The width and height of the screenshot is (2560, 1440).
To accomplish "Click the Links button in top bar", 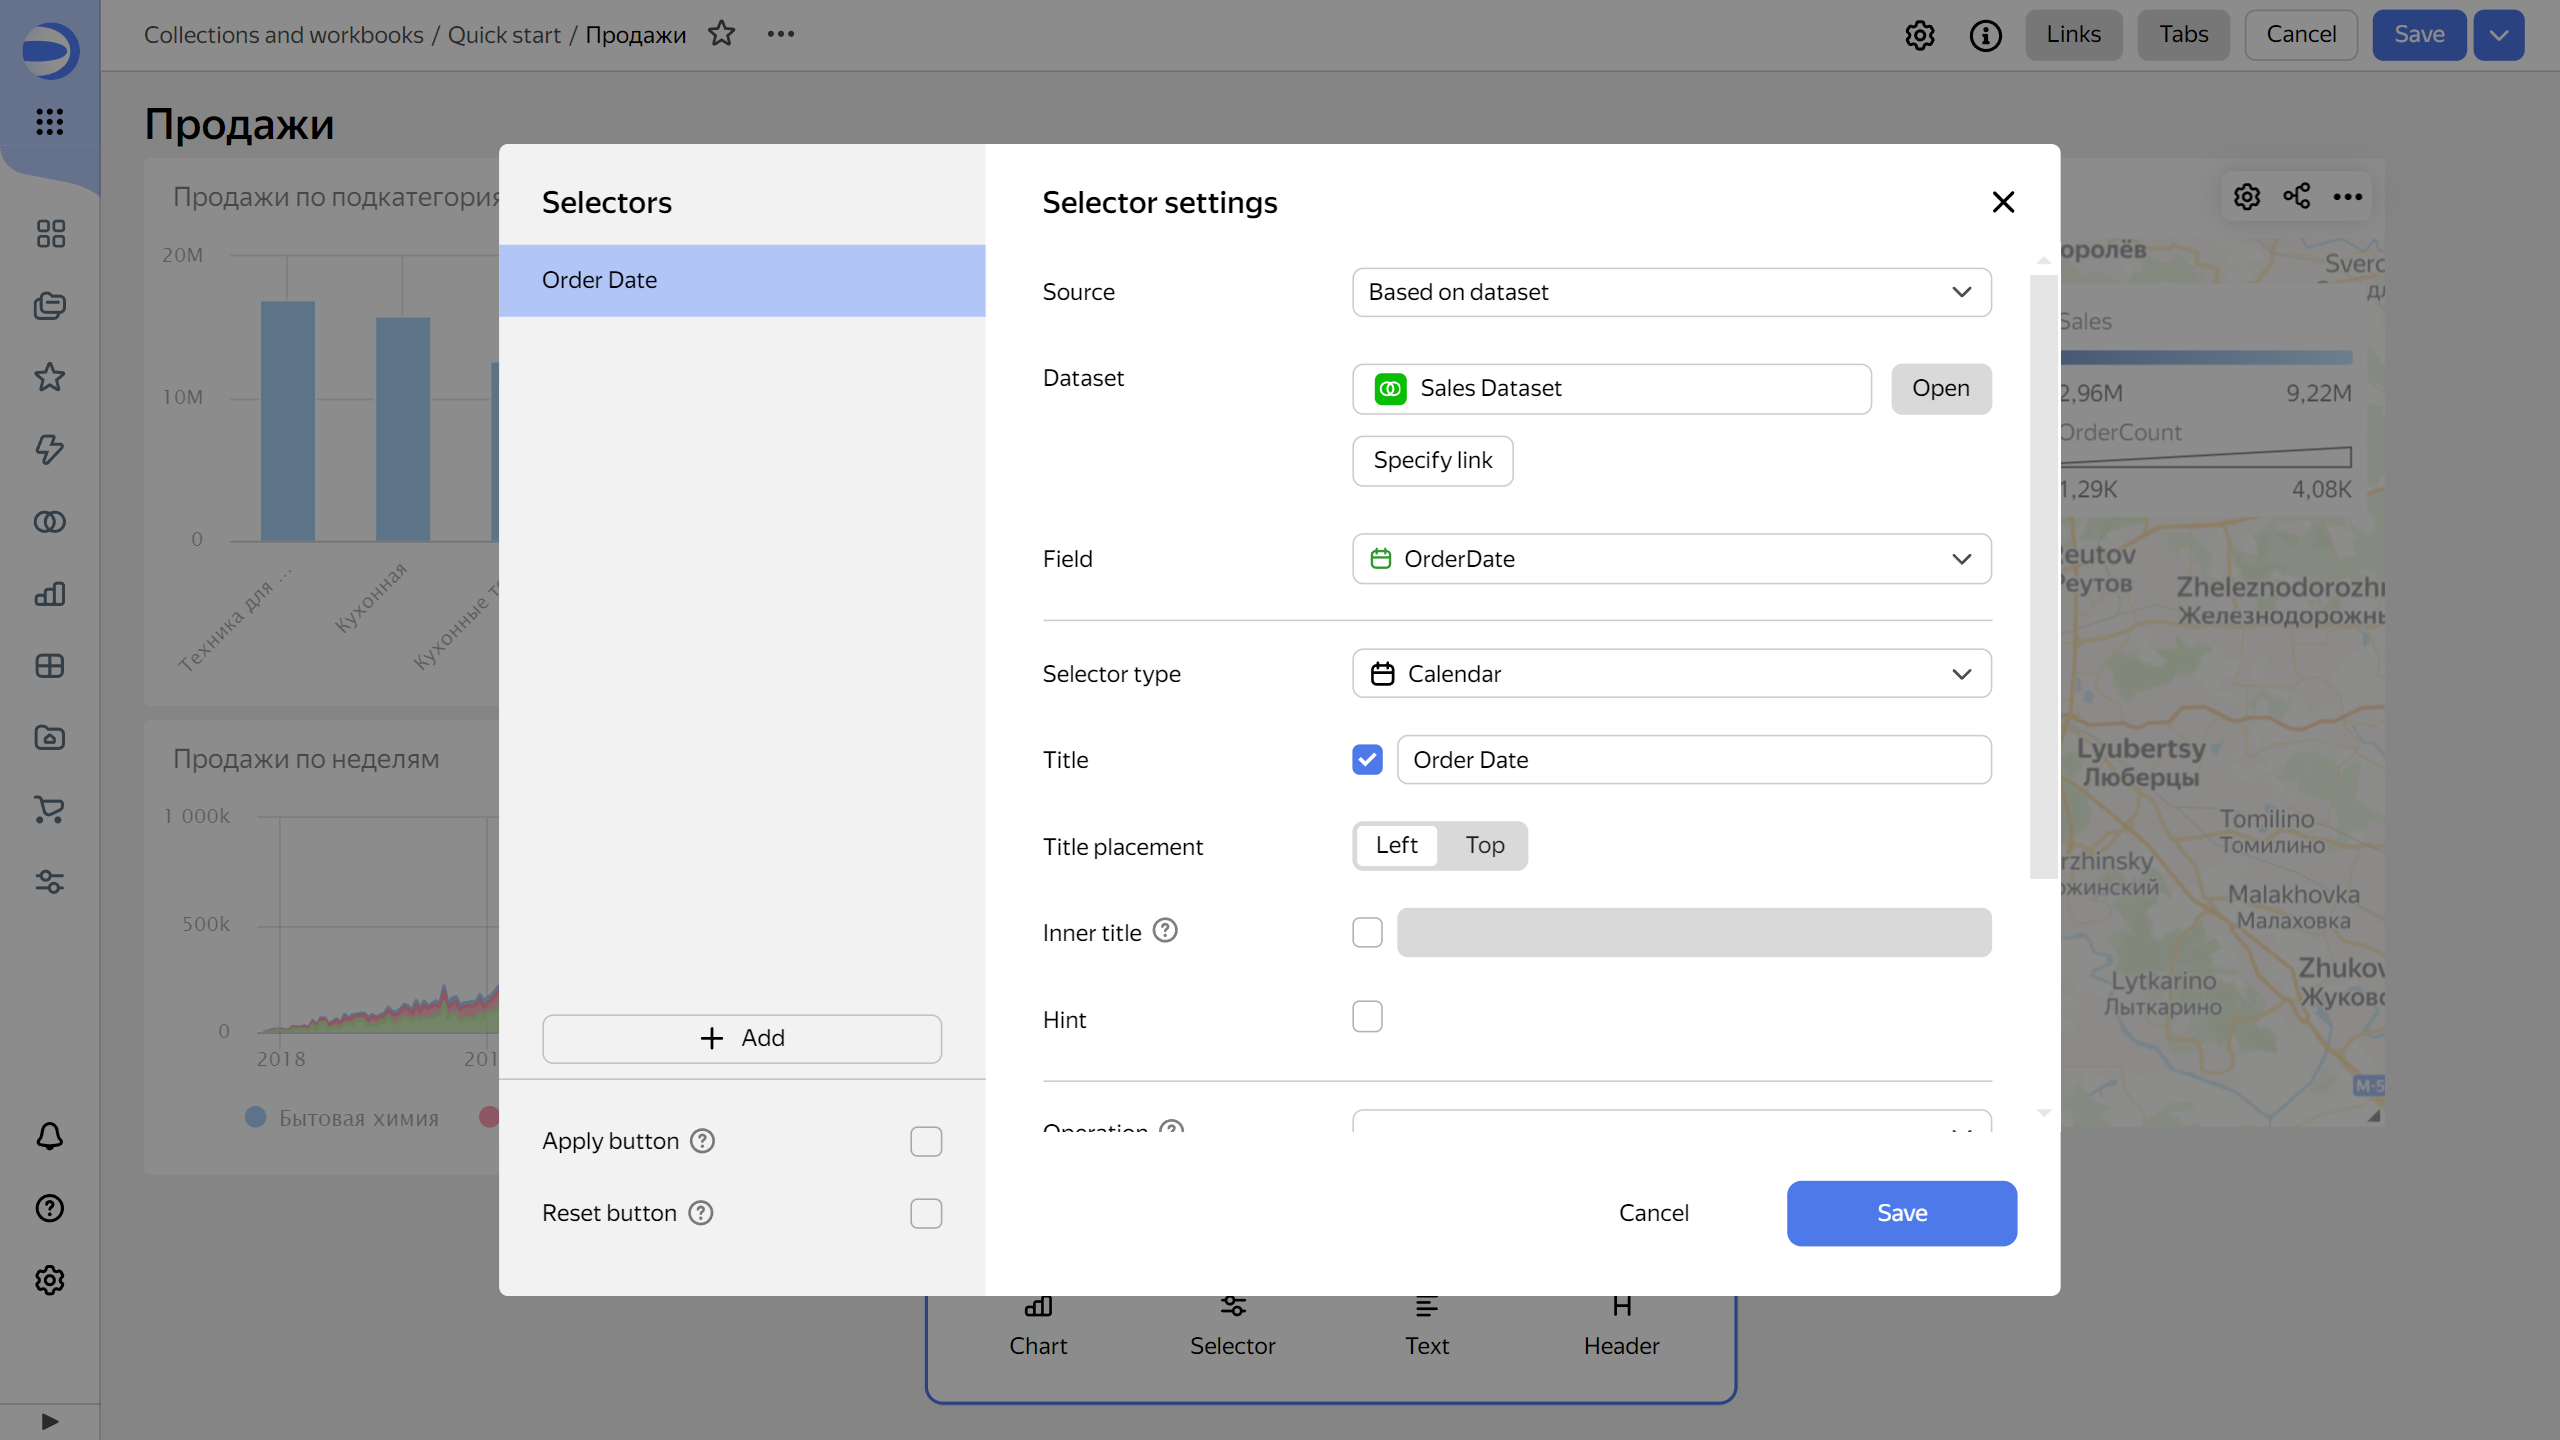I will coord(2073,33).
